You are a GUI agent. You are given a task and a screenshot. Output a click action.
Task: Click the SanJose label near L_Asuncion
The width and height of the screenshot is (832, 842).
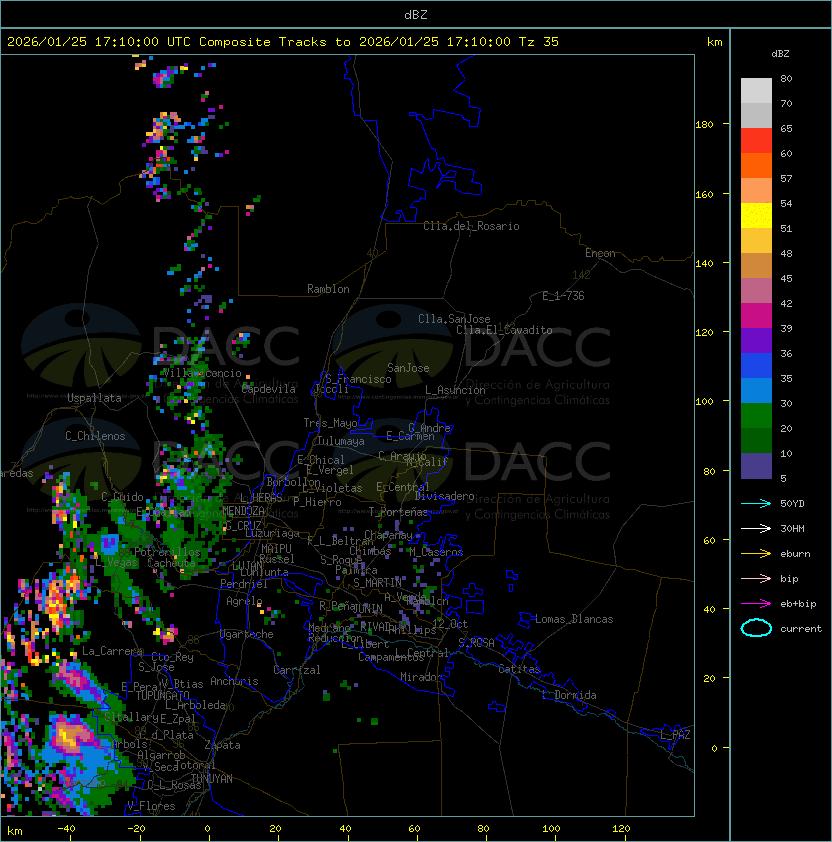tap(408, 368)
